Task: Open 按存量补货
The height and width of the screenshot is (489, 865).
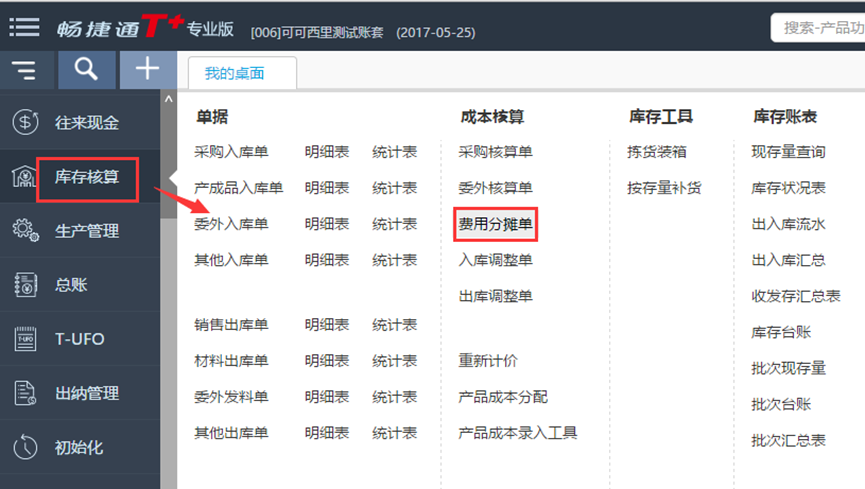Action: click(x=664, y=188)
